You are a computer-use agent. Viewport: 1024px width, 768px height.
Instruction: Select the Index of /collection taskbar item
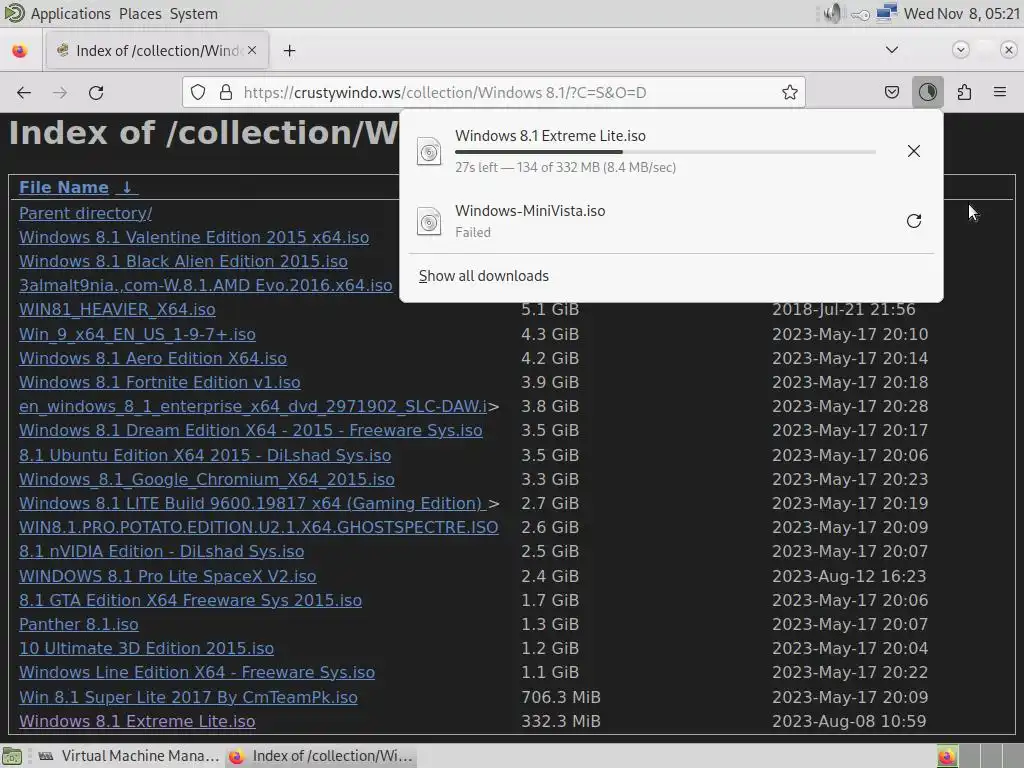tap(321, 756)
